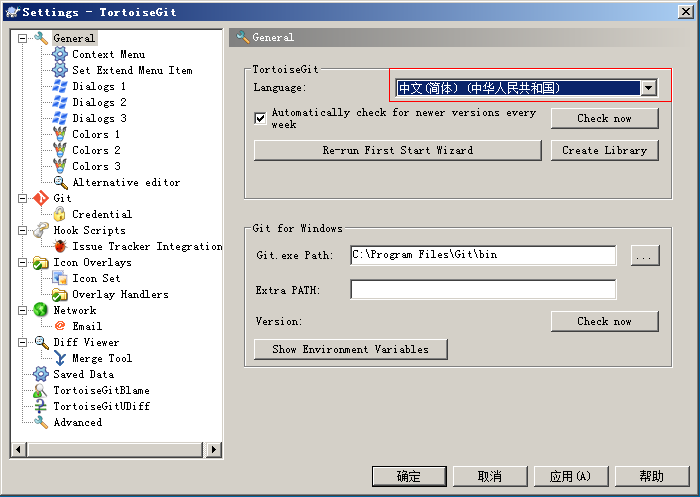Click the Saved Data gear icon

point(41,374)
